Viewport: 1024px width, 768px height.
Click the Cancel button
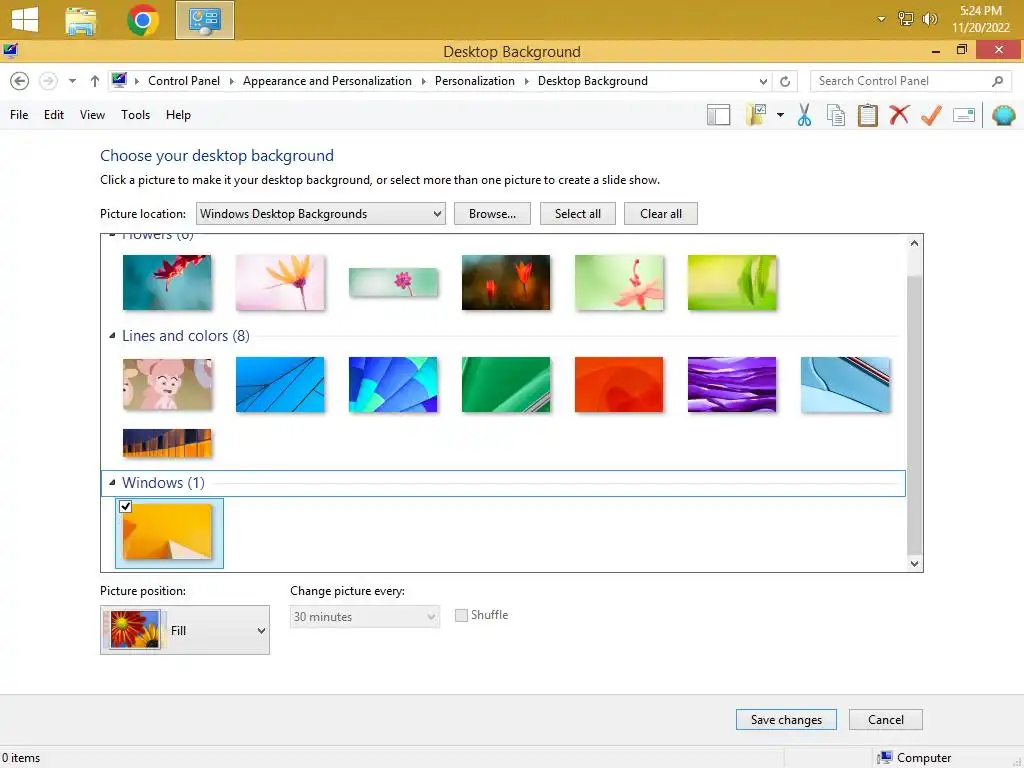pos(886,720)
